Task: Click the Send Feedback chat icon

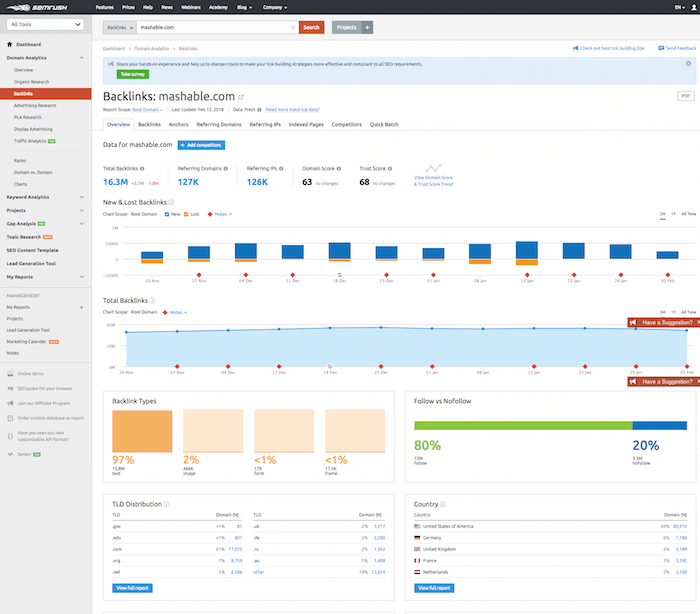Action: [661, 48]
